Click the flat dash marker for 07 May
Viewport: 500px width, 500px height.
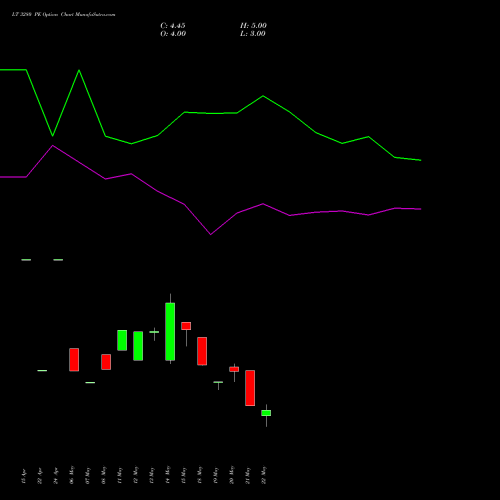(90, 383)
